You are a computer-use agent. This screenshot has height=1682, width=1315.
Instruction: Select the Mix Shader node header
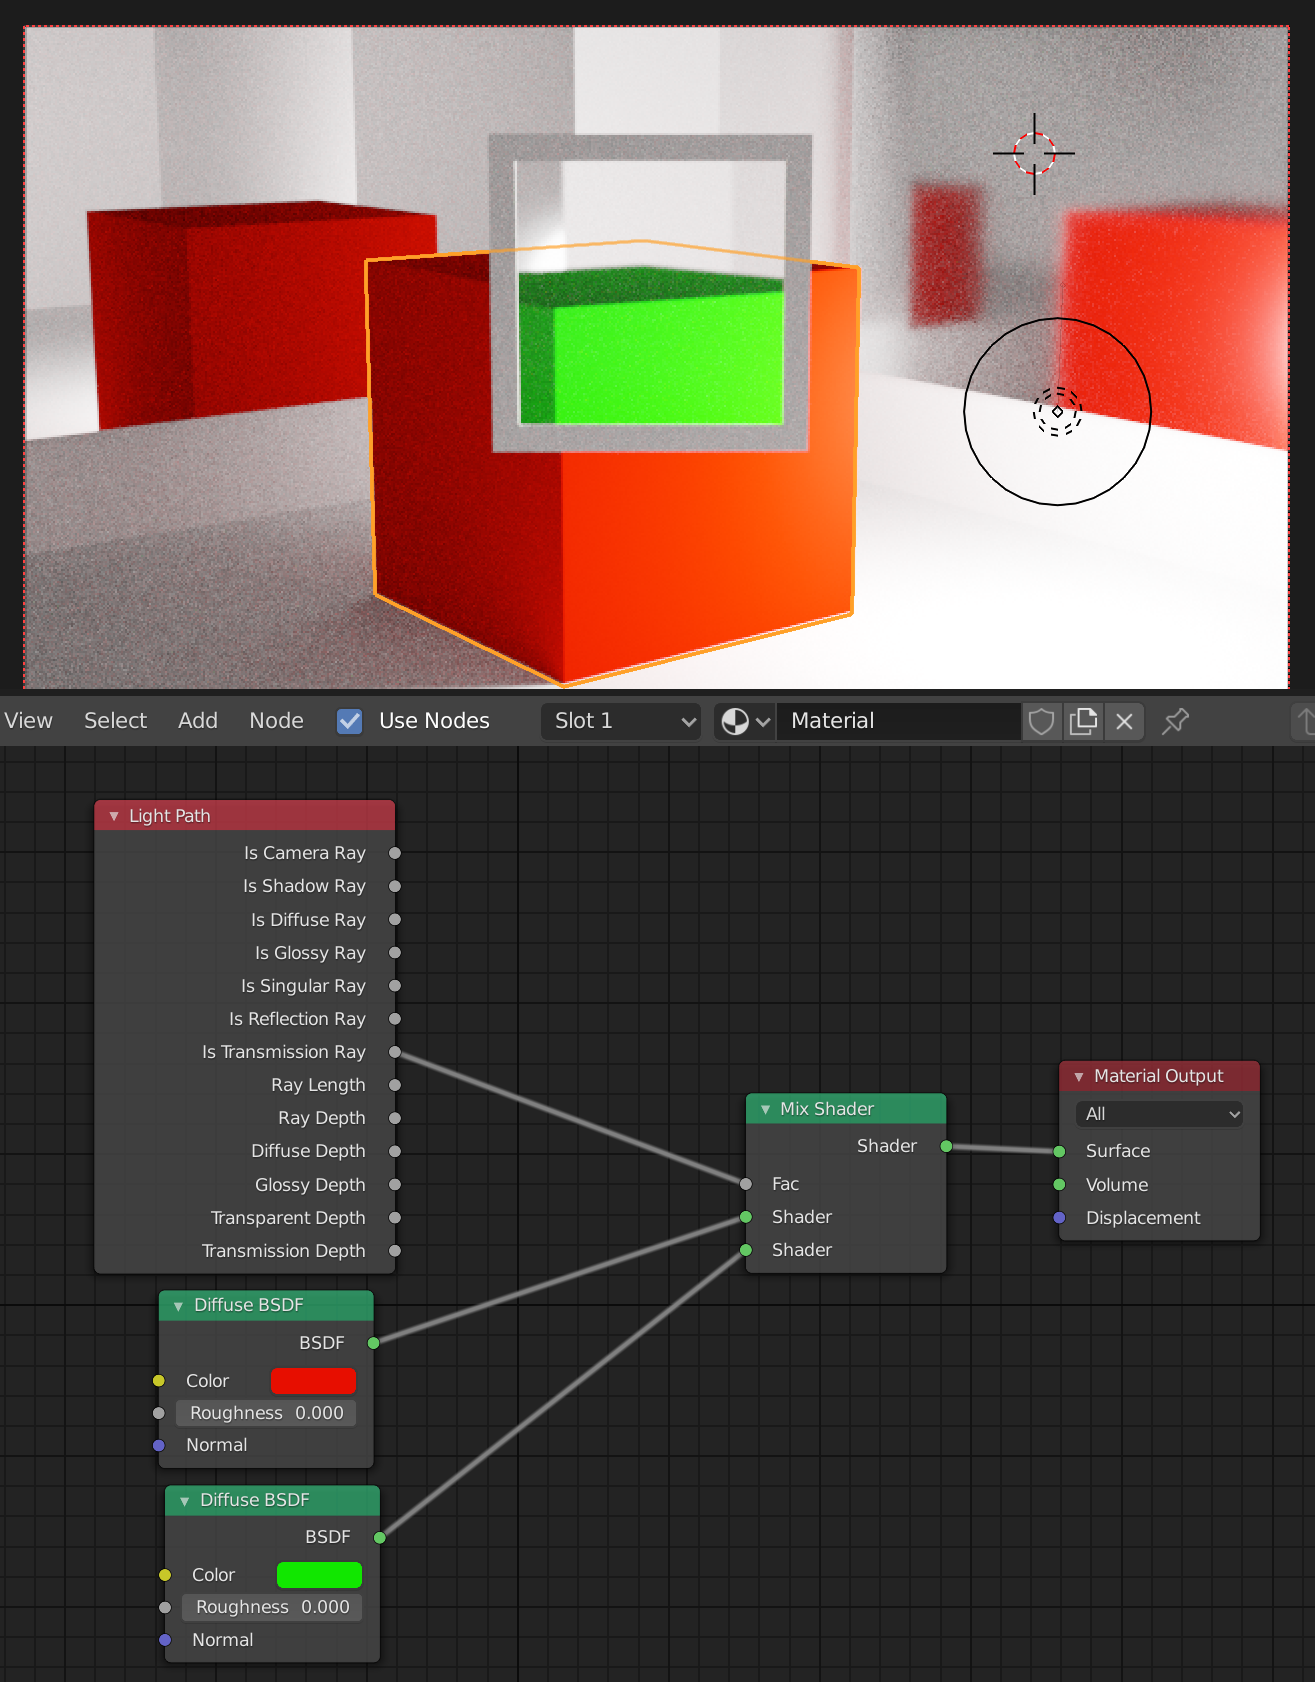coord(846,1109)
